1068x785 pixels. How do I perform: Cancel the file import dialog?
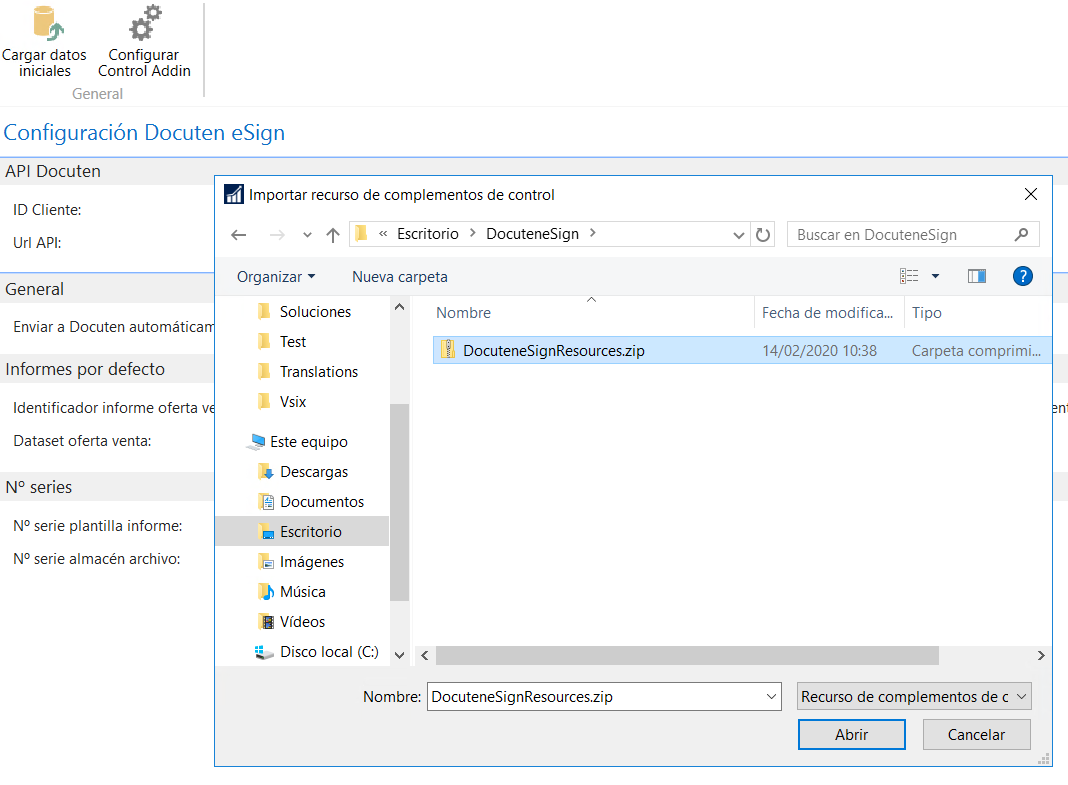[976, 735]
